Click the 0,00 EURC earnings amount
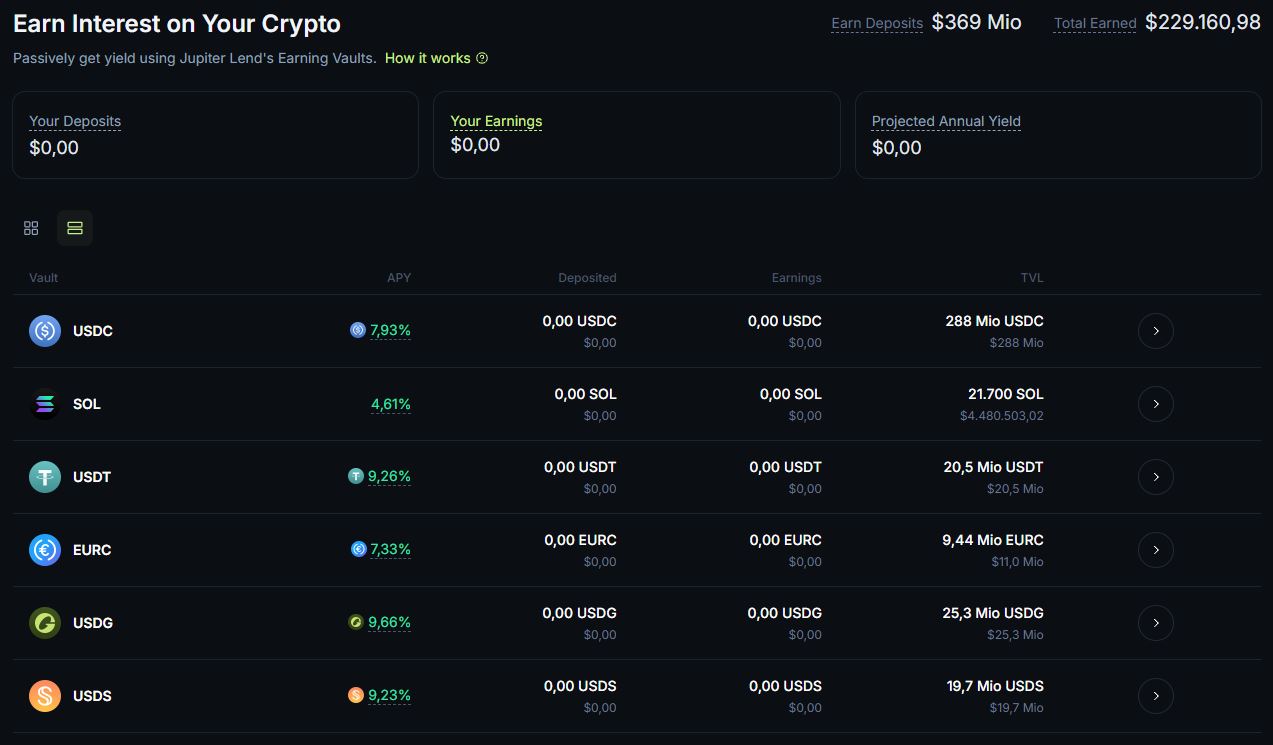The image size is (1273, 745). click(786, 540)
